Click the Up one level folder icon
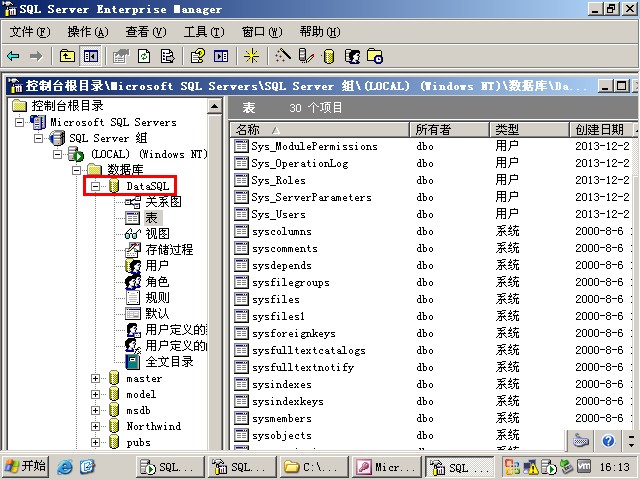Viewport: 640px width, 480px height. click(67, 56)
